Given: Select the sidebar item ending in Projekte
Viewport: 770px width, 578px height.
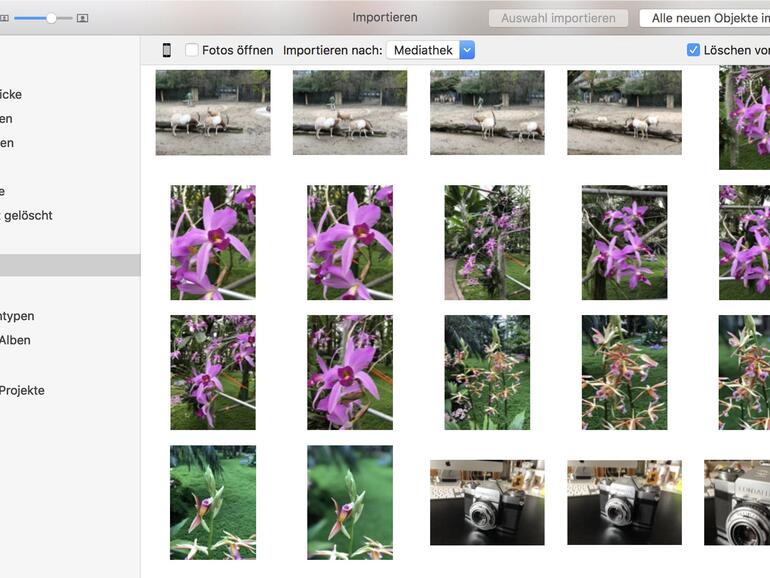Looking at the screenshot, I should click(x=22, y=390).
